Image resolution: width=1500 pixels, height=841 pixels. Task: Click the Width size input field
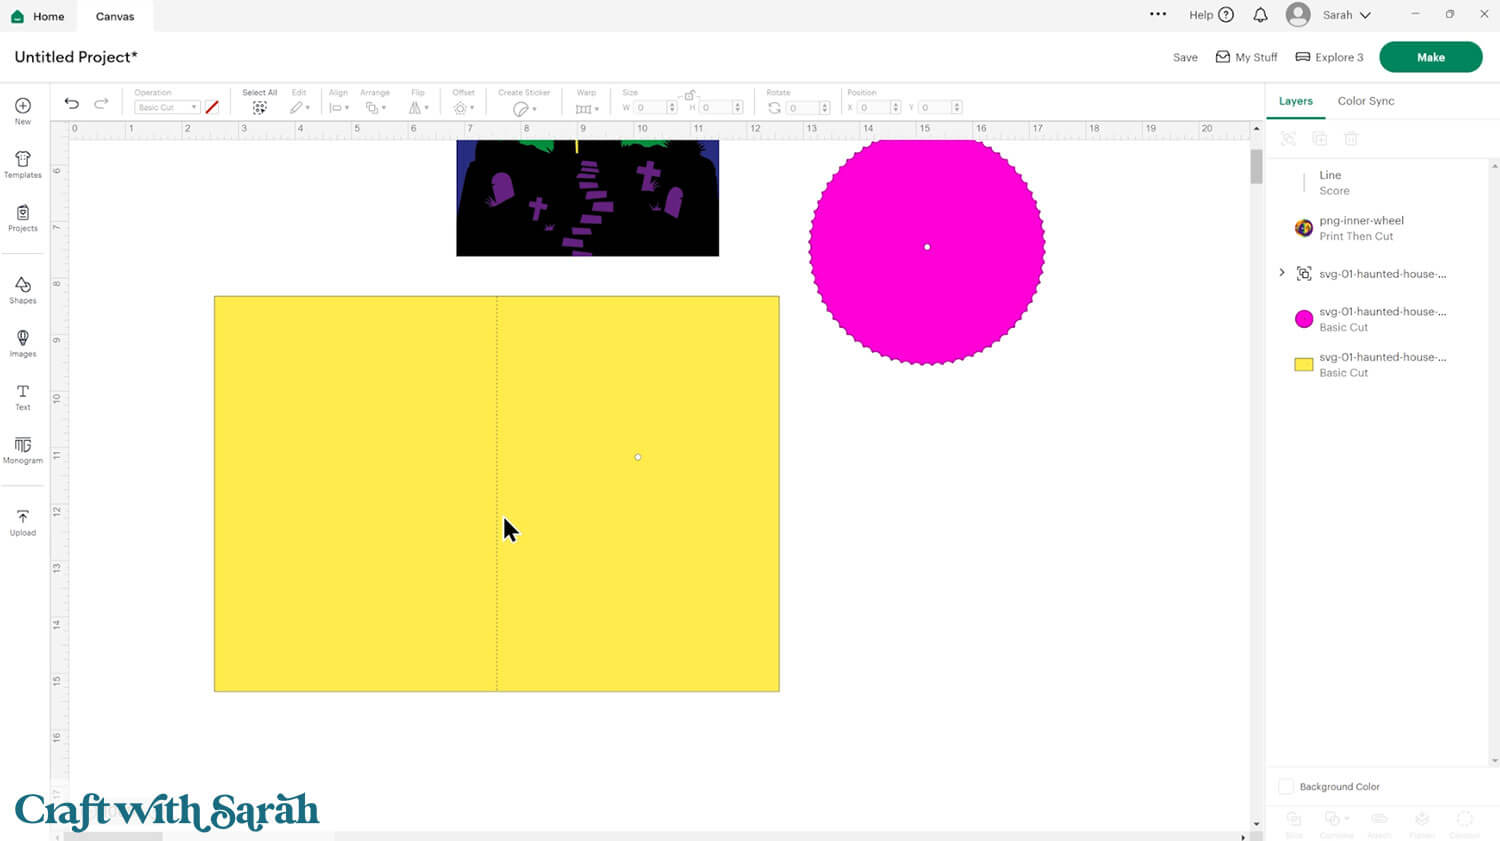654,107
